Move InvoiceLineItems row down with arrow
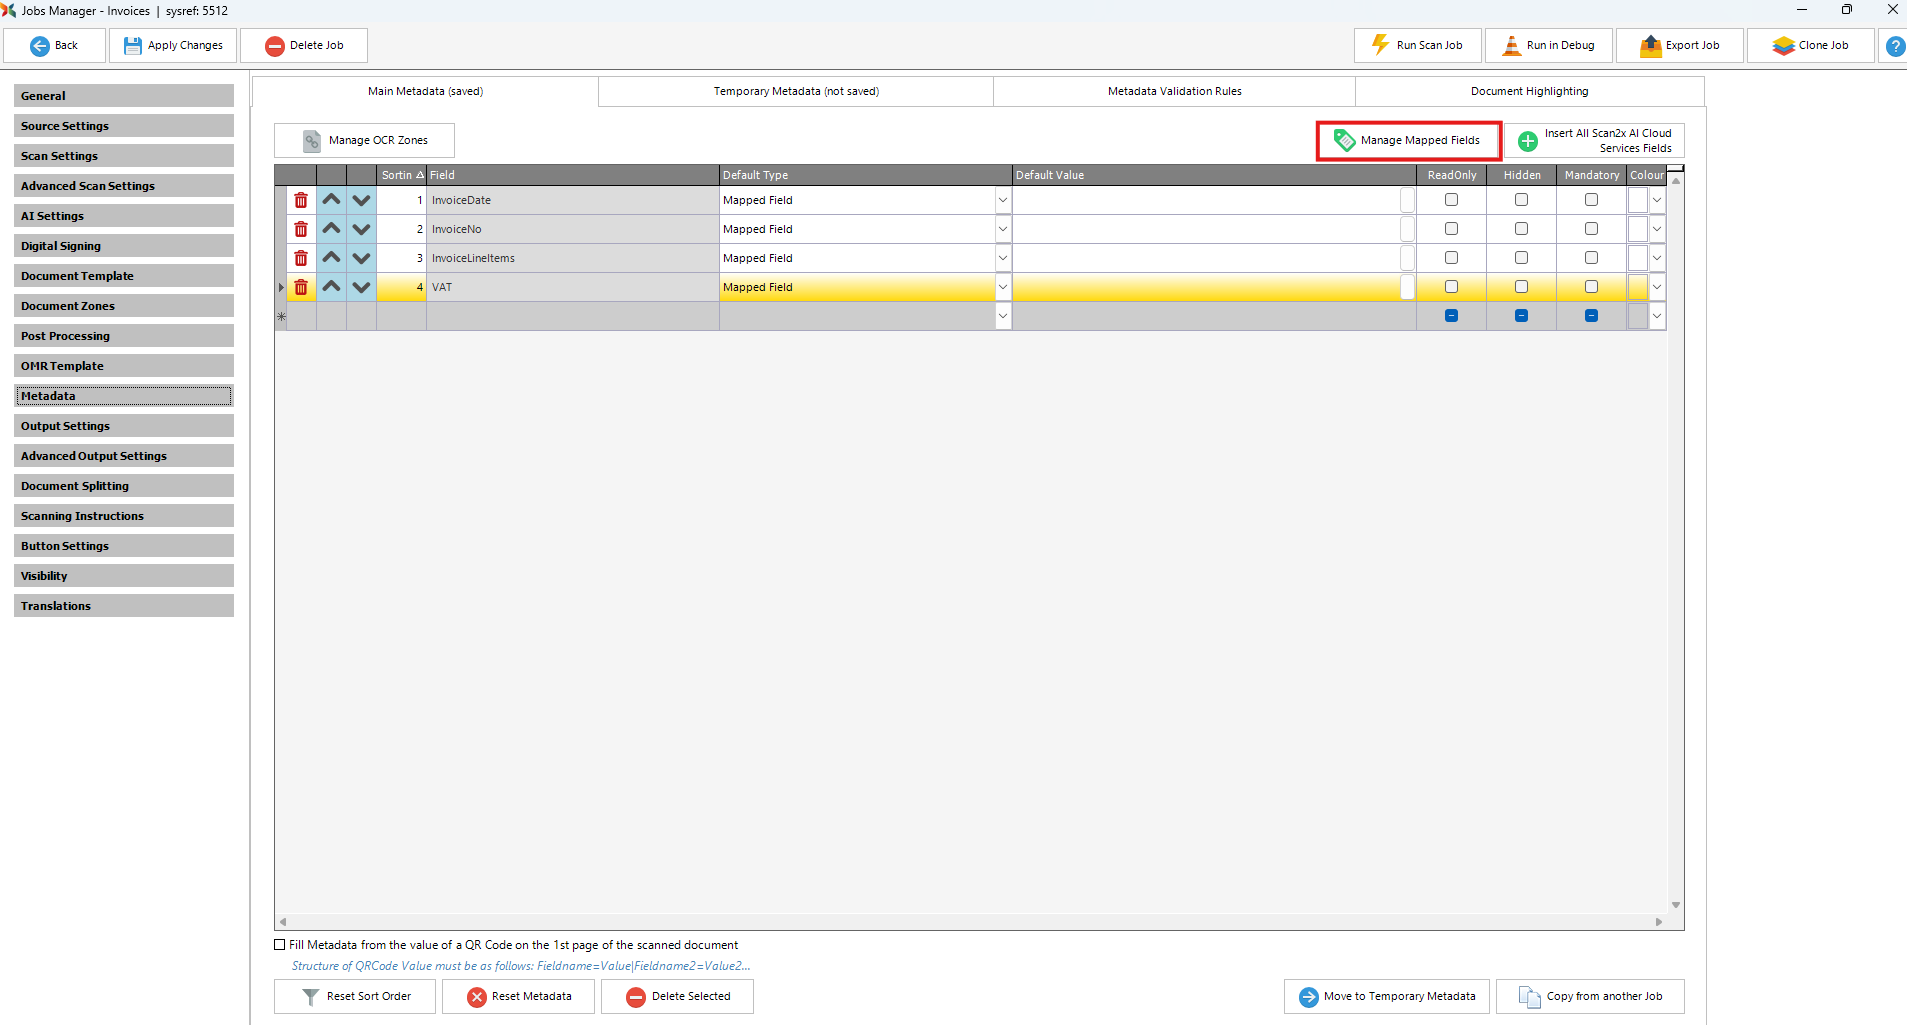This screenshot has height=1025, width=1907. click(x=361, y=258)
